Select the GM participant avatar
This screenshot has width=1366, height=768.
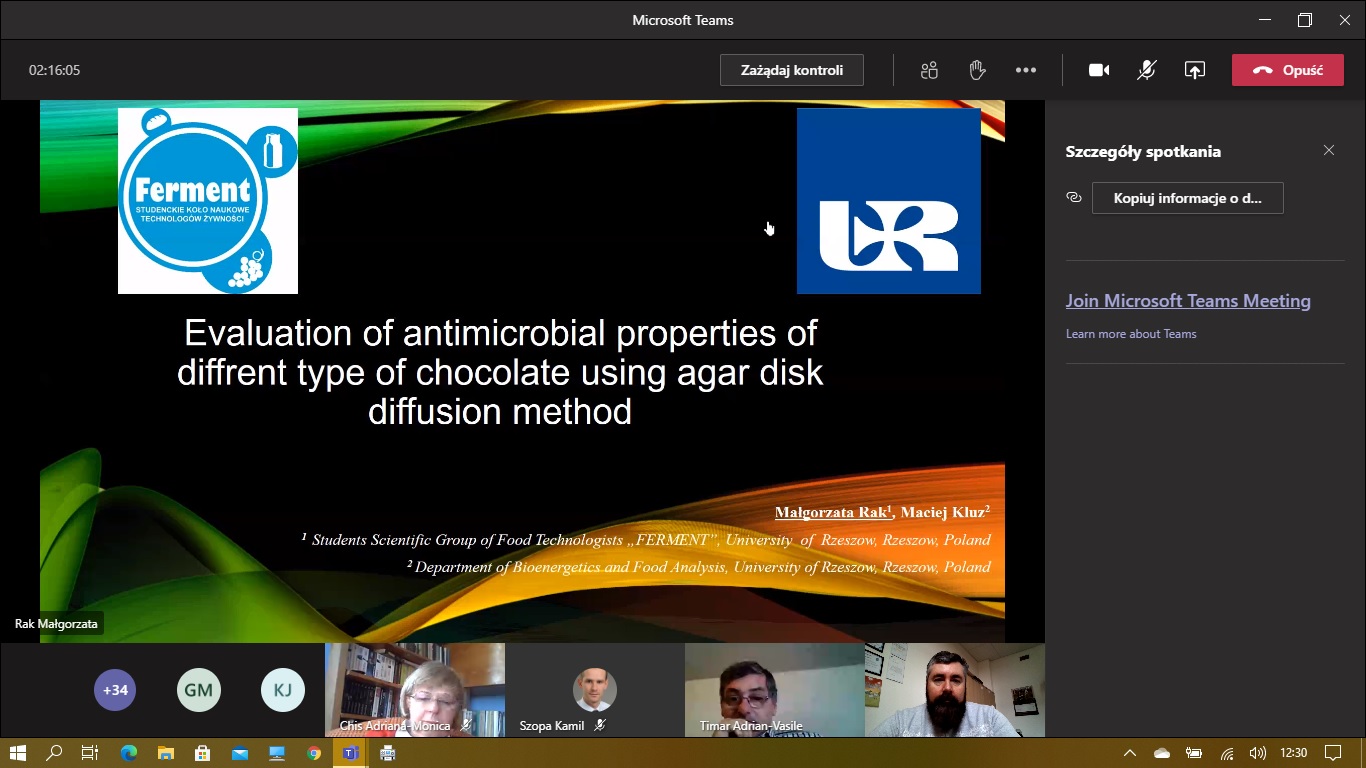point(198,690)
